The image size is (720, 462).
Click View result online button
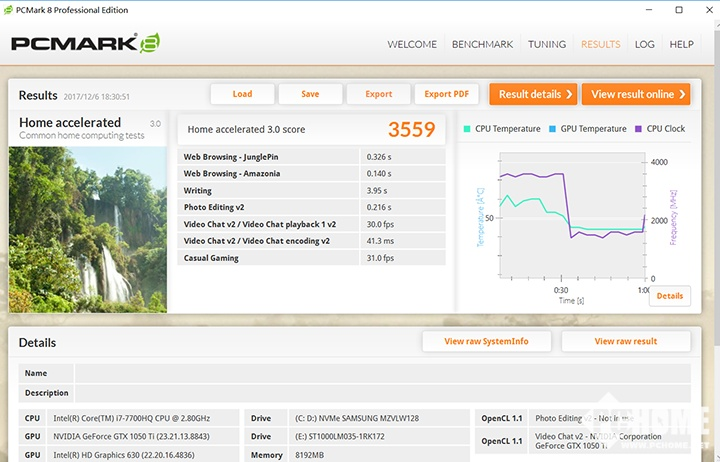636,94
